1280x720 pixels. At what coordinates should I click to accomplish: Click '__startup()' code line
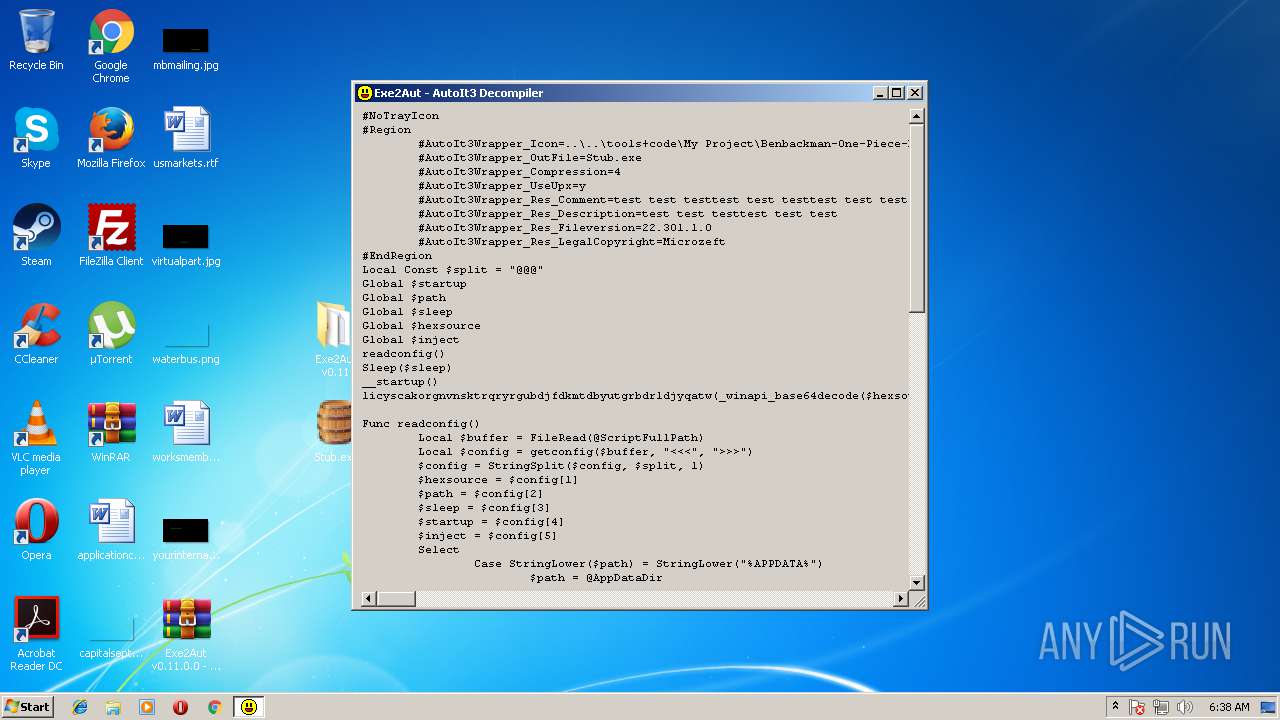pos(400,382)
